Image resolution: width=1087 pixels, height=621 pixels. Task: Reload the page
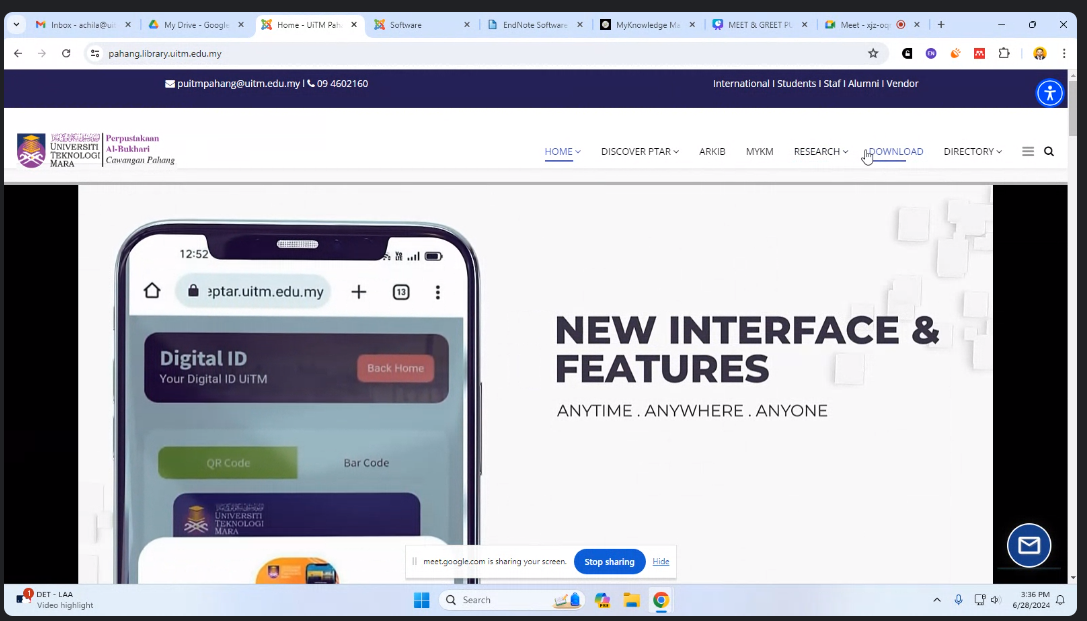(x=66, y=53)
